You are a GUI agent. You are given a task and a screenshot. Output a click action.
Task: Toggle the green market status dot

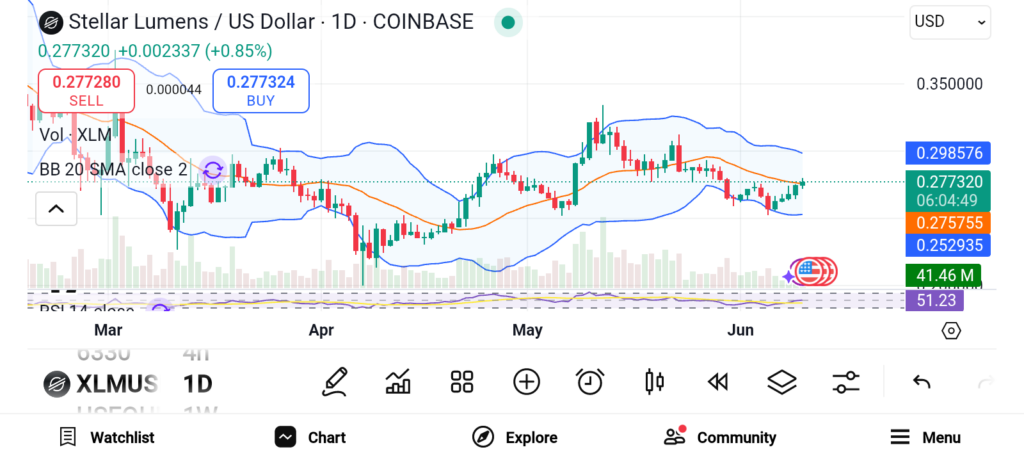tap(508, 22)
